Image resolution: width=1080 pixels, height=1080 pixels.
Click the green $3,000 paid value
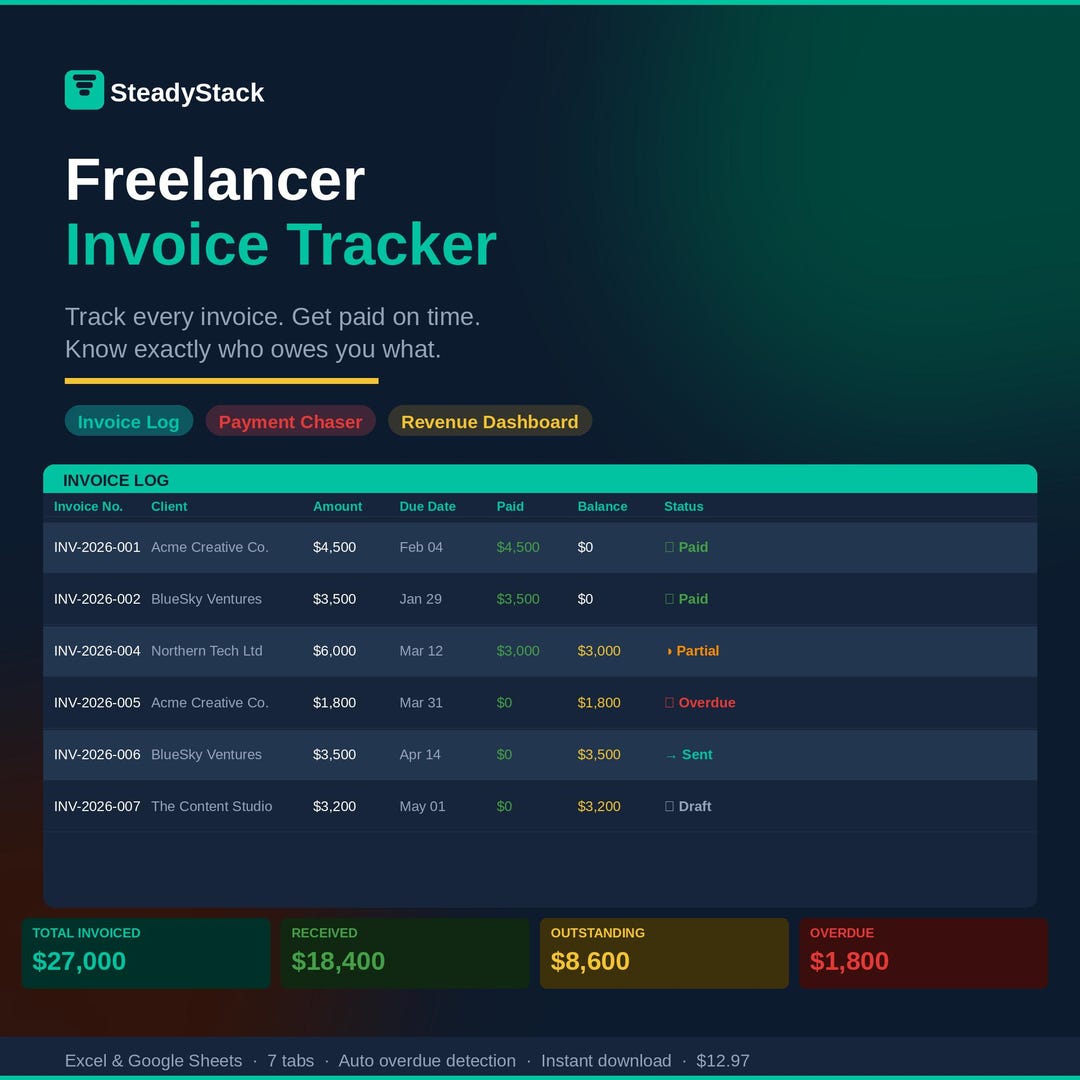pyautogui.click(x=518, y=650)
